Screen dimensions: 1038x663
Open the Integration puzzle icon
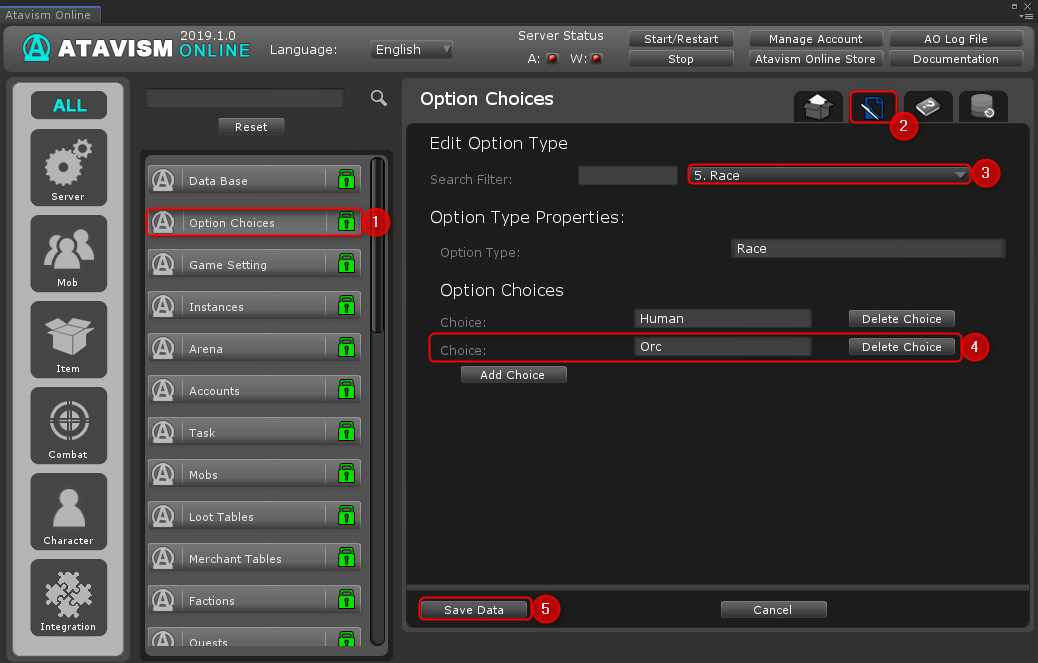point(68,596)
